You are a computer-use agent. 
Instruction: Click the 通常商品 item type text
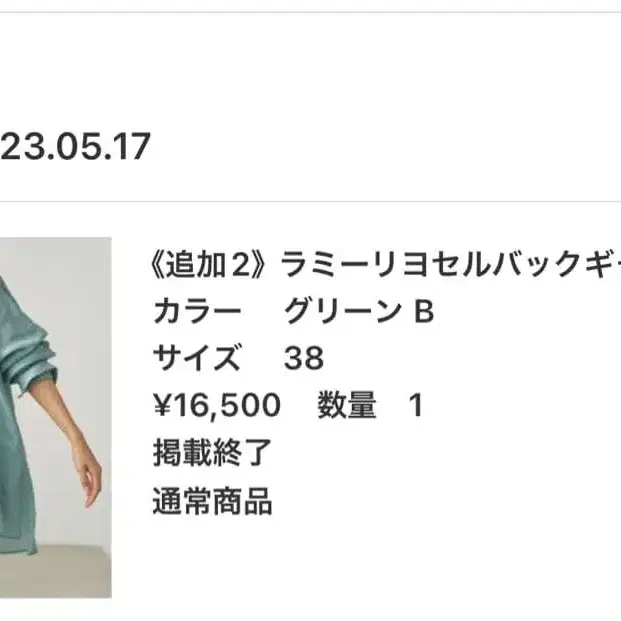[212, 501]
